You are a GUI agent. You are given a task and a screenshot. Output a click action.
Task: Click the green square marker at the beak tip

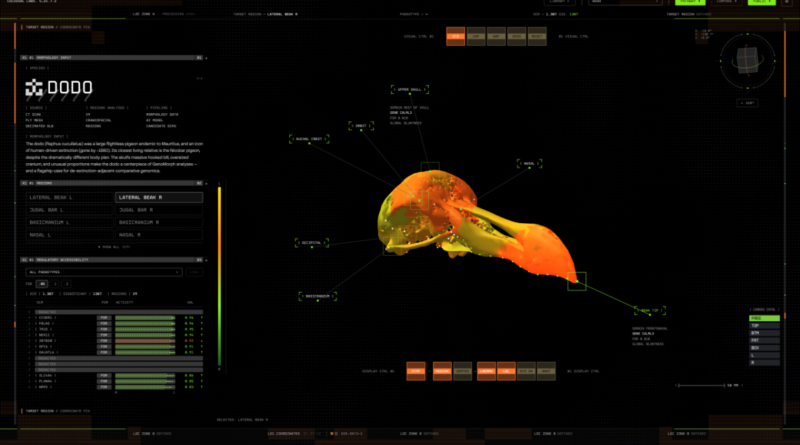(577, 281)
